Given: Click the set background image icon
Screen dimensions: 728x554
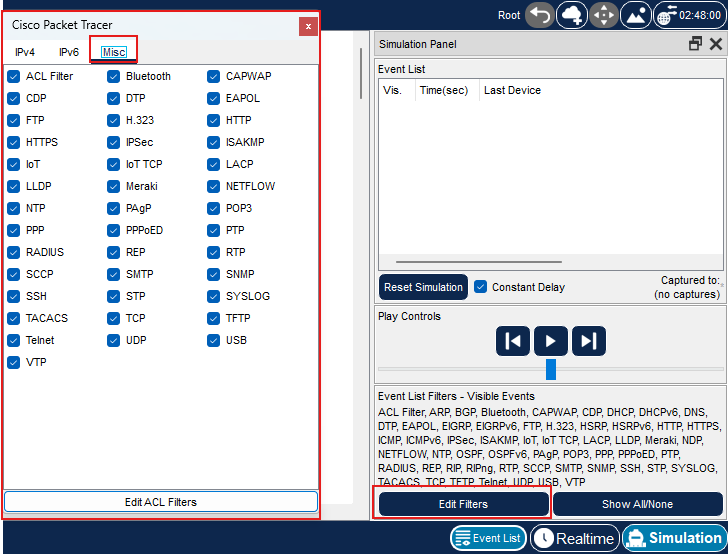Looking at the screenshot, I should click(636, 15).
